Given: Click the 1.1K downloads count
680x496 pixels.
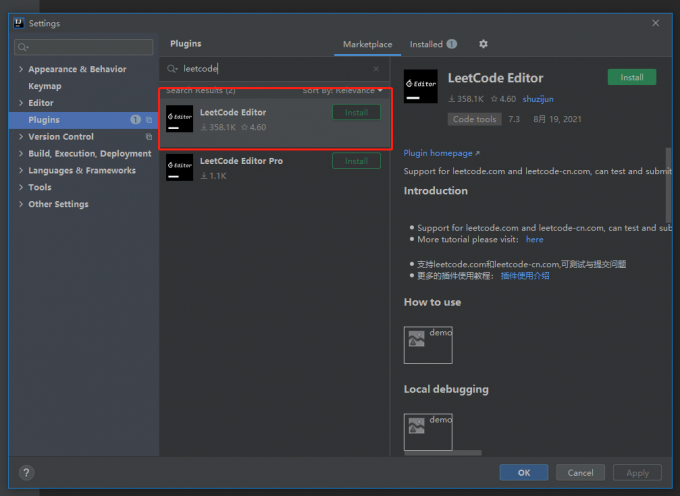Looking at the screenshot, I should click(213, 176).
